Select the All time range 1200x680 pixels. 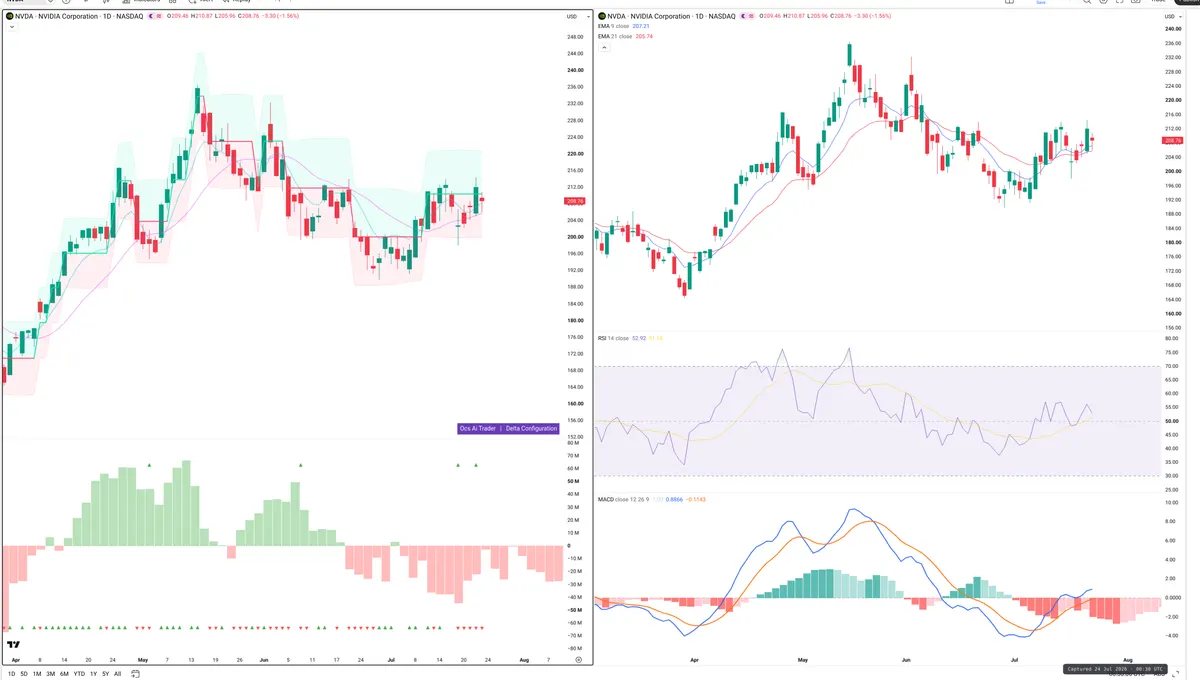(117, 674)
